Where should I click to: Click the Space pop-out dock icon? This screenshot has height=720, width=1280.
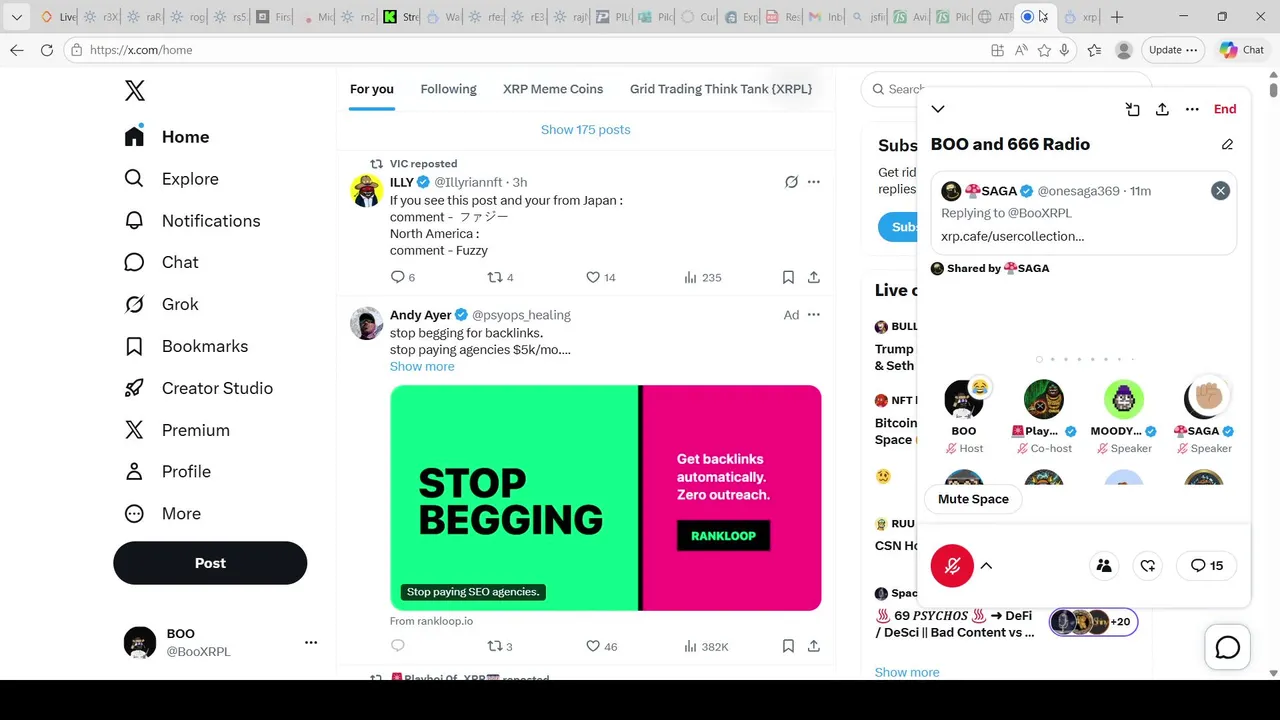click(1133, 109)
